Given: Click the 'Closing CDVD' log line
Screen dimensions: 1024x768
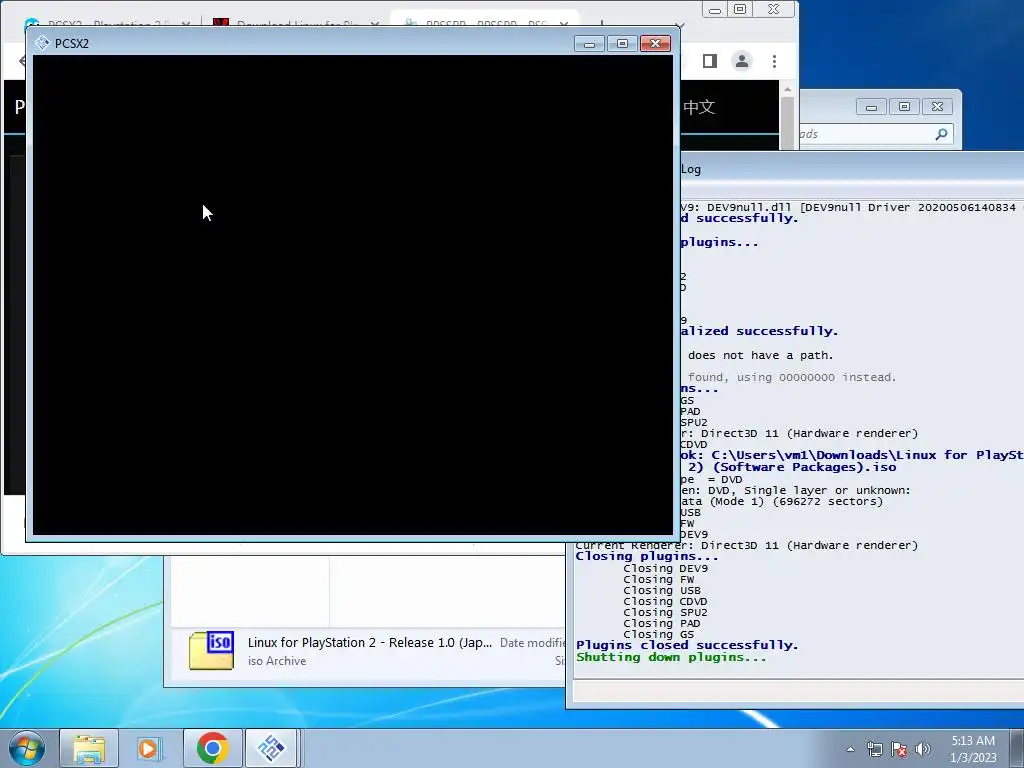Looking at the screenshot, I should 665,601.
